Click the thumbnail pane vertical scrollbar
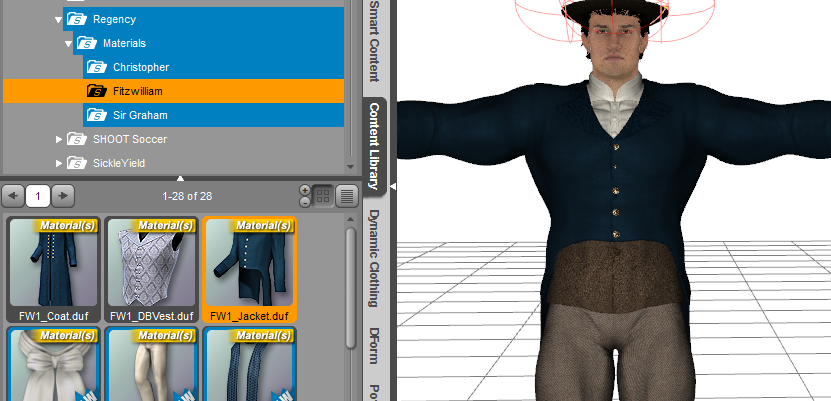This screenshot has height=401, width=831. coord(350,288)
